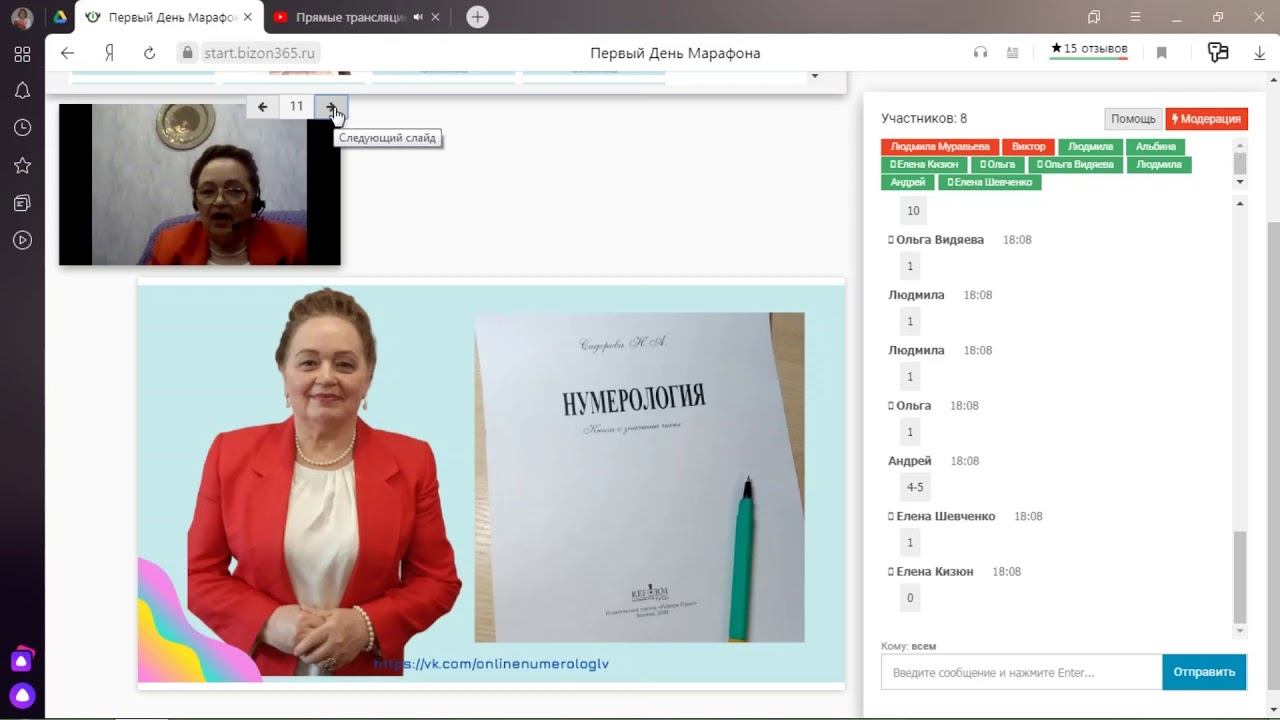Open the Помощь help button
This screenshot has width=1280, height=720.
tap(1133, 119)
